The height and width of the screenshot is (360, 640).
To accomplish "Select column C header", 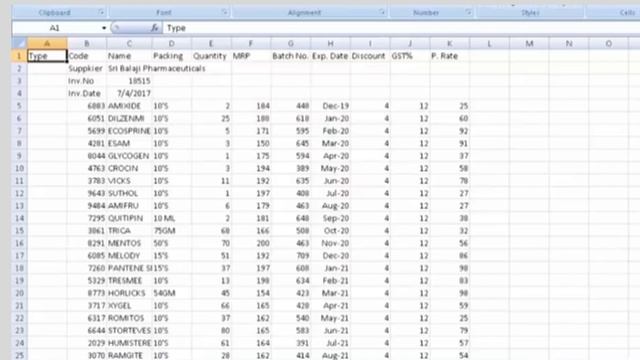I will click(x=129, y=43).
